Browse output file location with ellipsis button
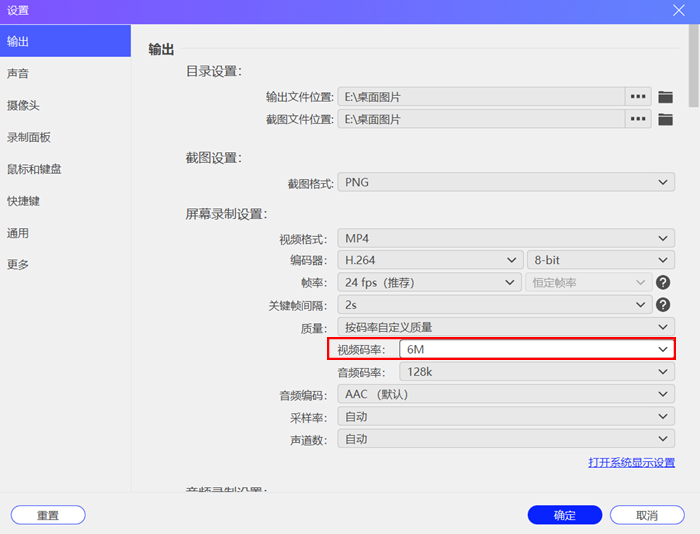The image size is (700, 534). coord(638,96)
